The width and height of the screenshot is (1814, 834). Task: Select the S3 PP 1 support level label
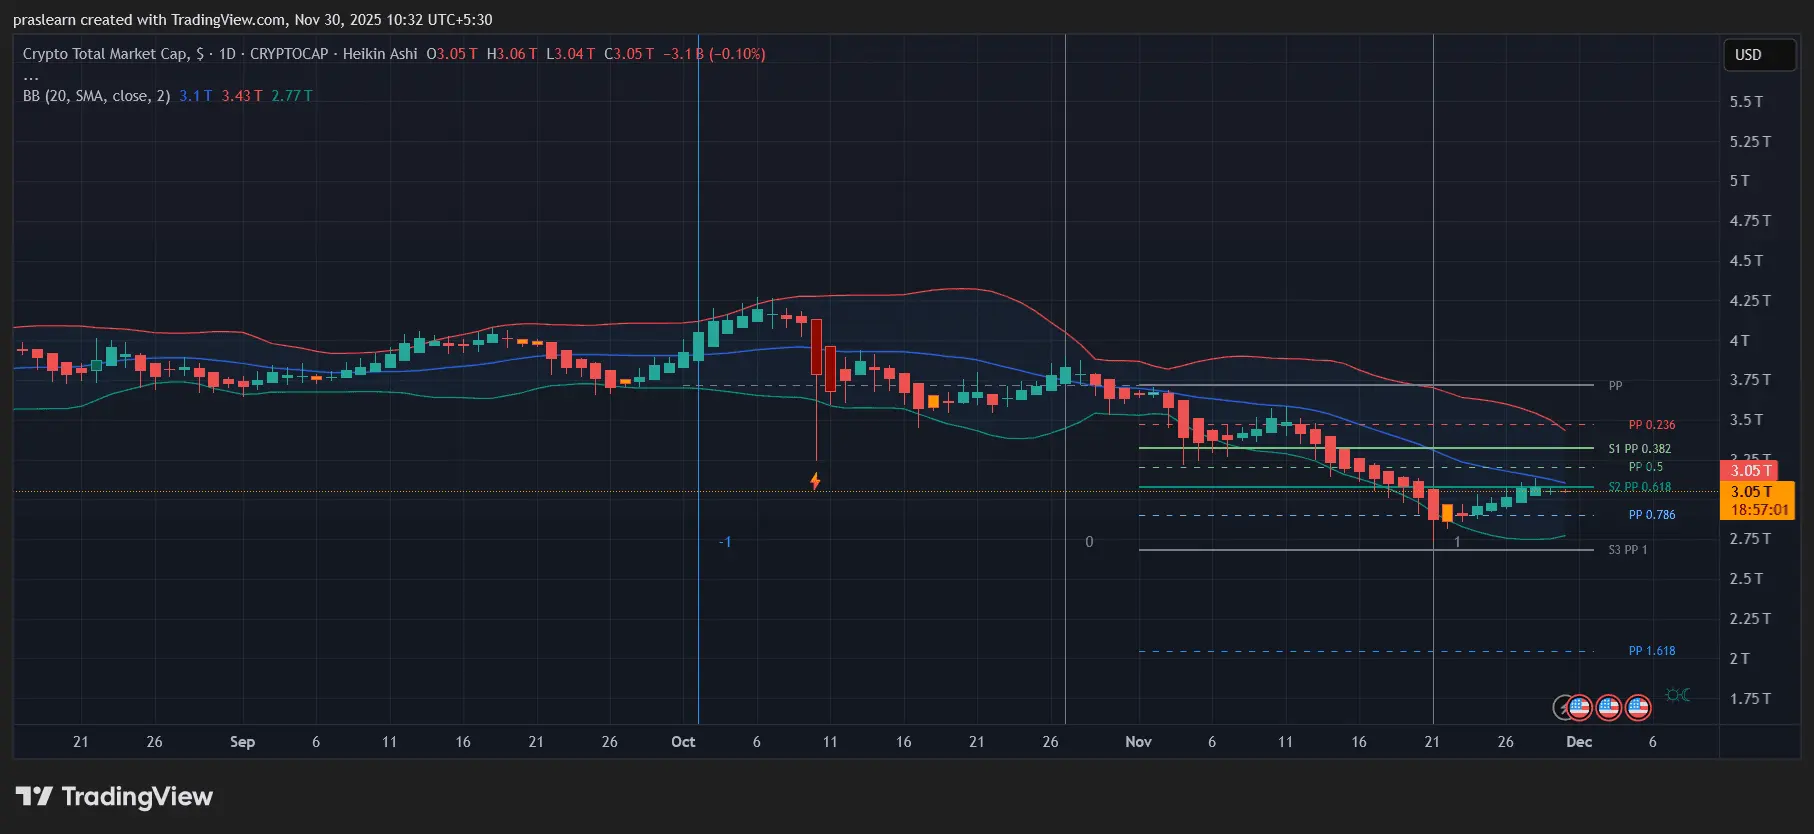coord(1627,550)
